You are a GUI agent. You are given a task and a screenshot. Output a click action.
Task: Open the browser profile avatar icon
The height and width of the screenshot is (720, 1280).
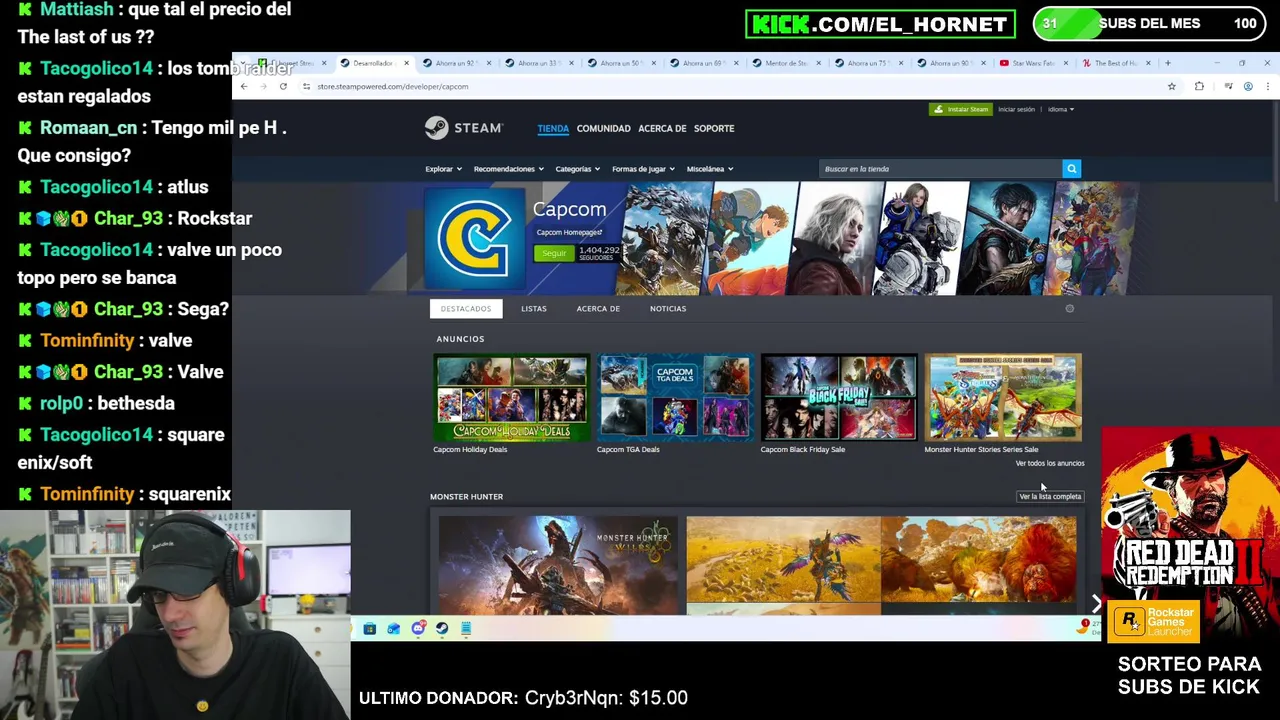(1248, 87)
